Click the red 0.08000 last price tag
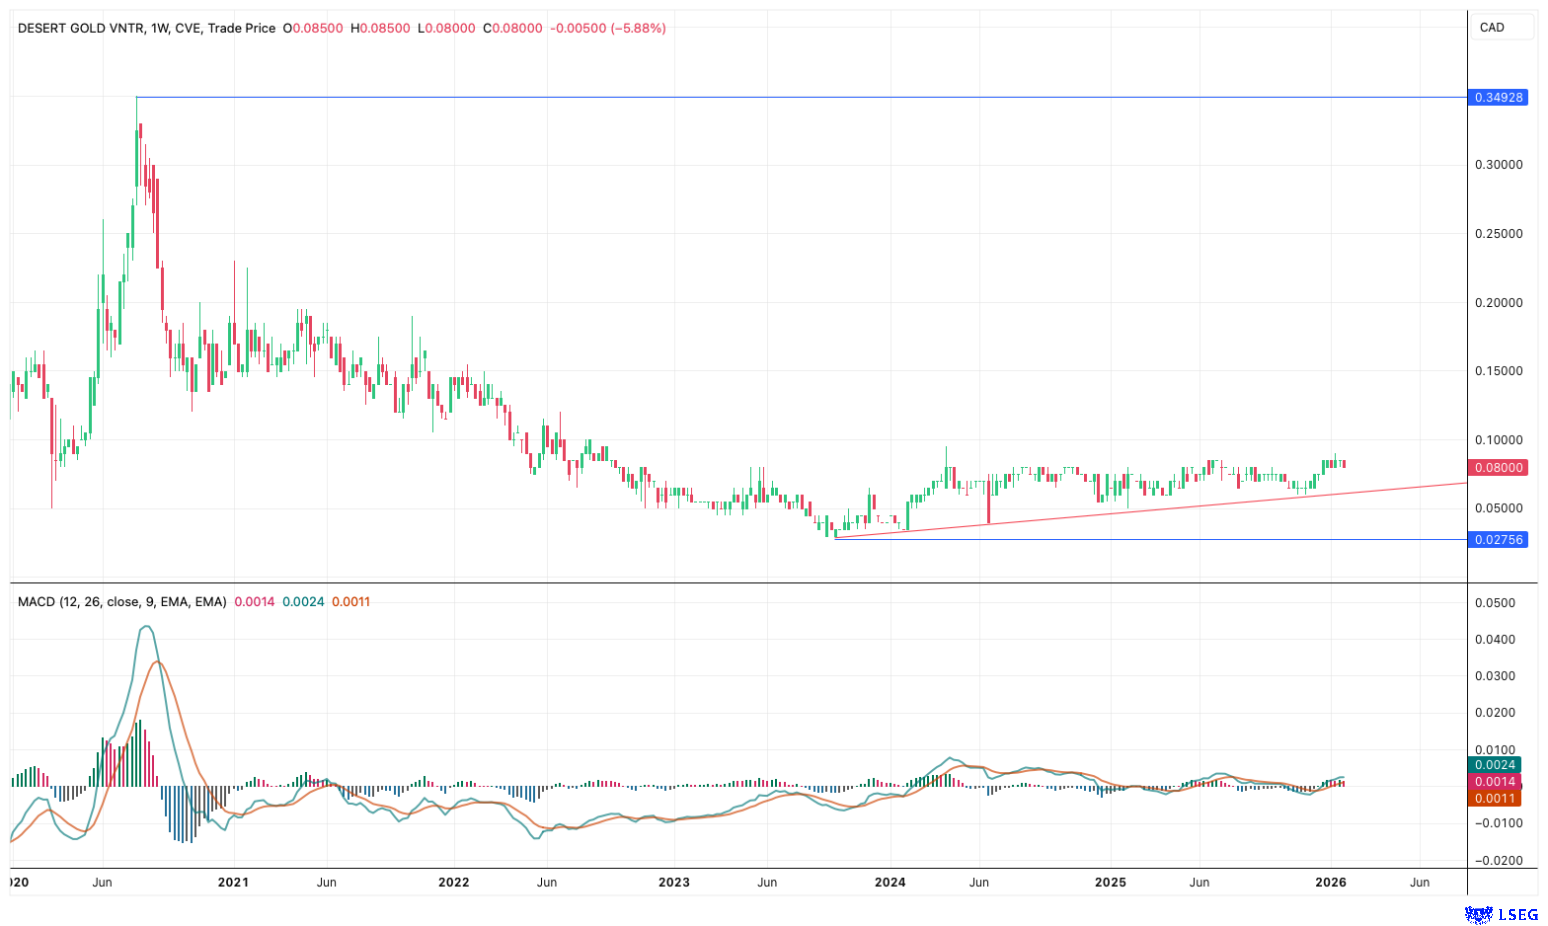This screenshot has width=1548, height=926. (1498, 468)
